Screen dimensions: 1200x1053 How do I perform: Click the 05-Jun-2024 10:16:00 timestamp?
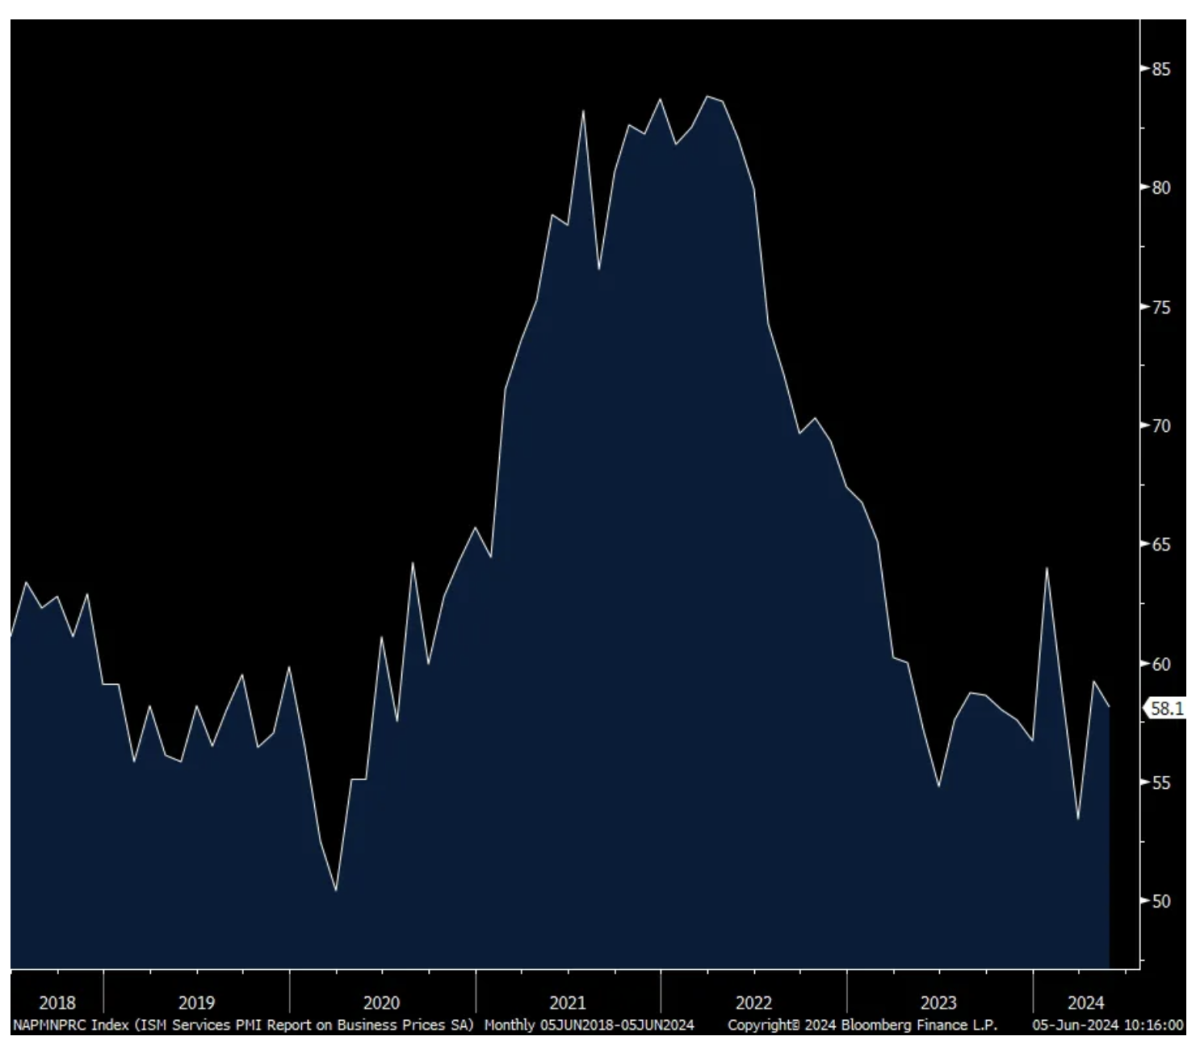[x=1108, y=1025]
